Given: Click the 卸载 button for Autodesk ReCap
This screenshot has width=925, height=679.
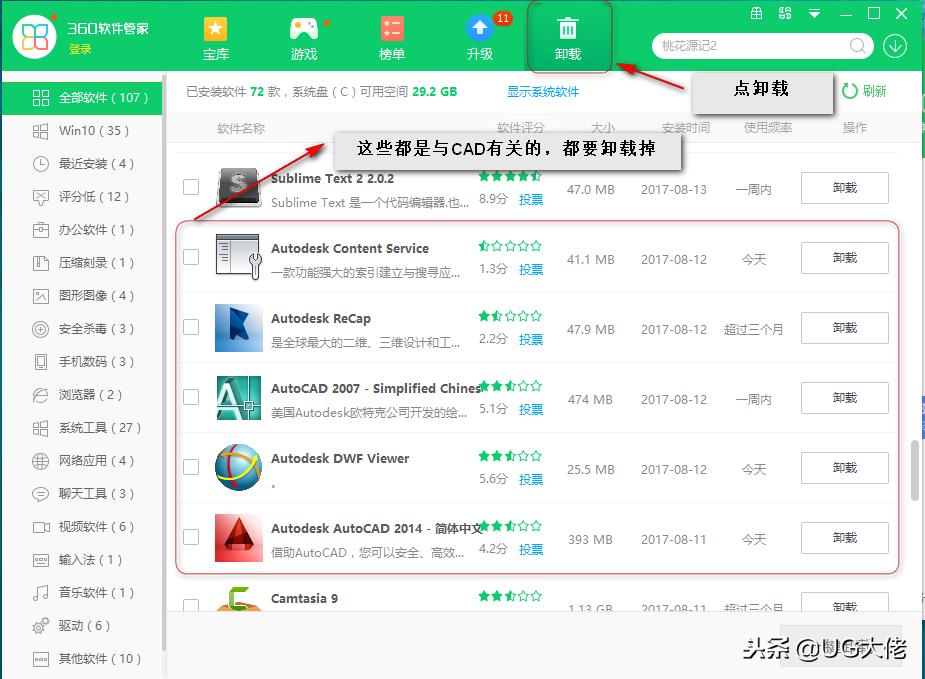Looking at the screenshot, I should [x=845, y=328].
